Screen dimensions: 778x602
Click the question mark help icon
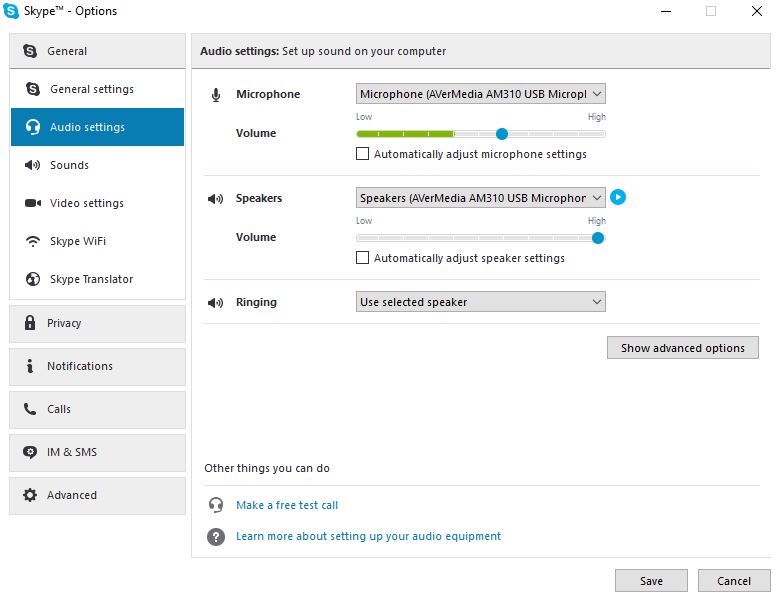pos(216,536)
